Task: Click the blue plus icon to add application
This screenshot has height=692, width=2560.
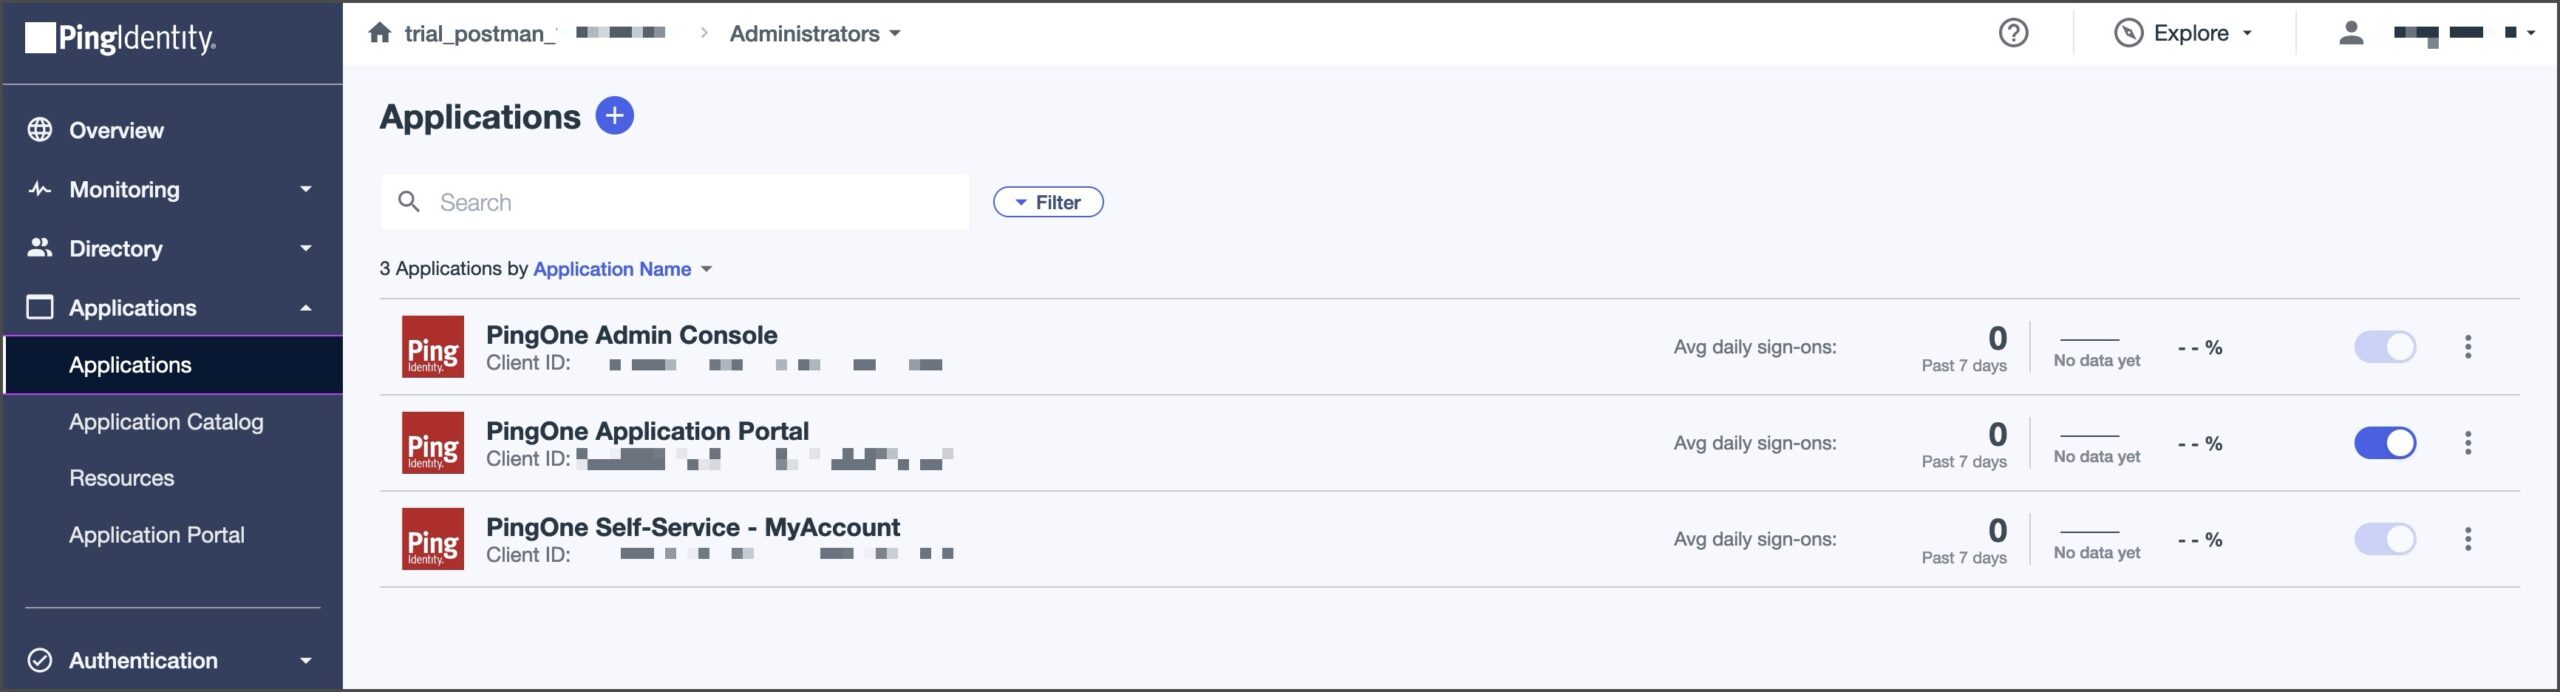Action: [614, 116]
